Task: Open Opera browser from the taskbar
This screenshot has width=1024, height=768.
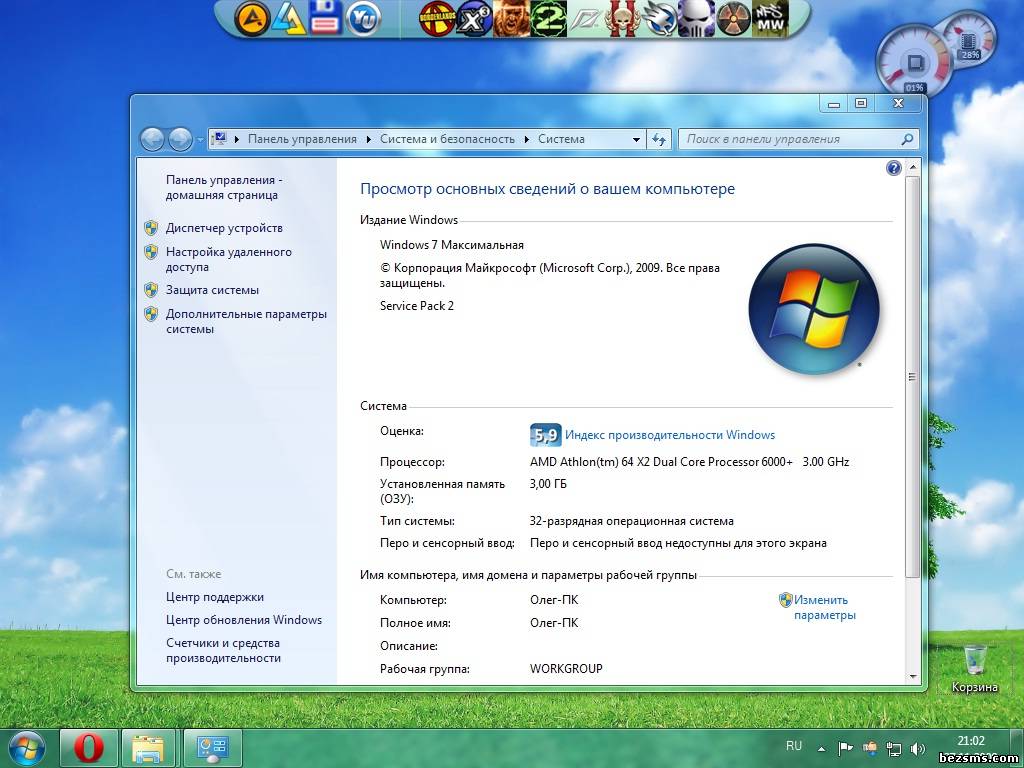Action: coord(89,748)
